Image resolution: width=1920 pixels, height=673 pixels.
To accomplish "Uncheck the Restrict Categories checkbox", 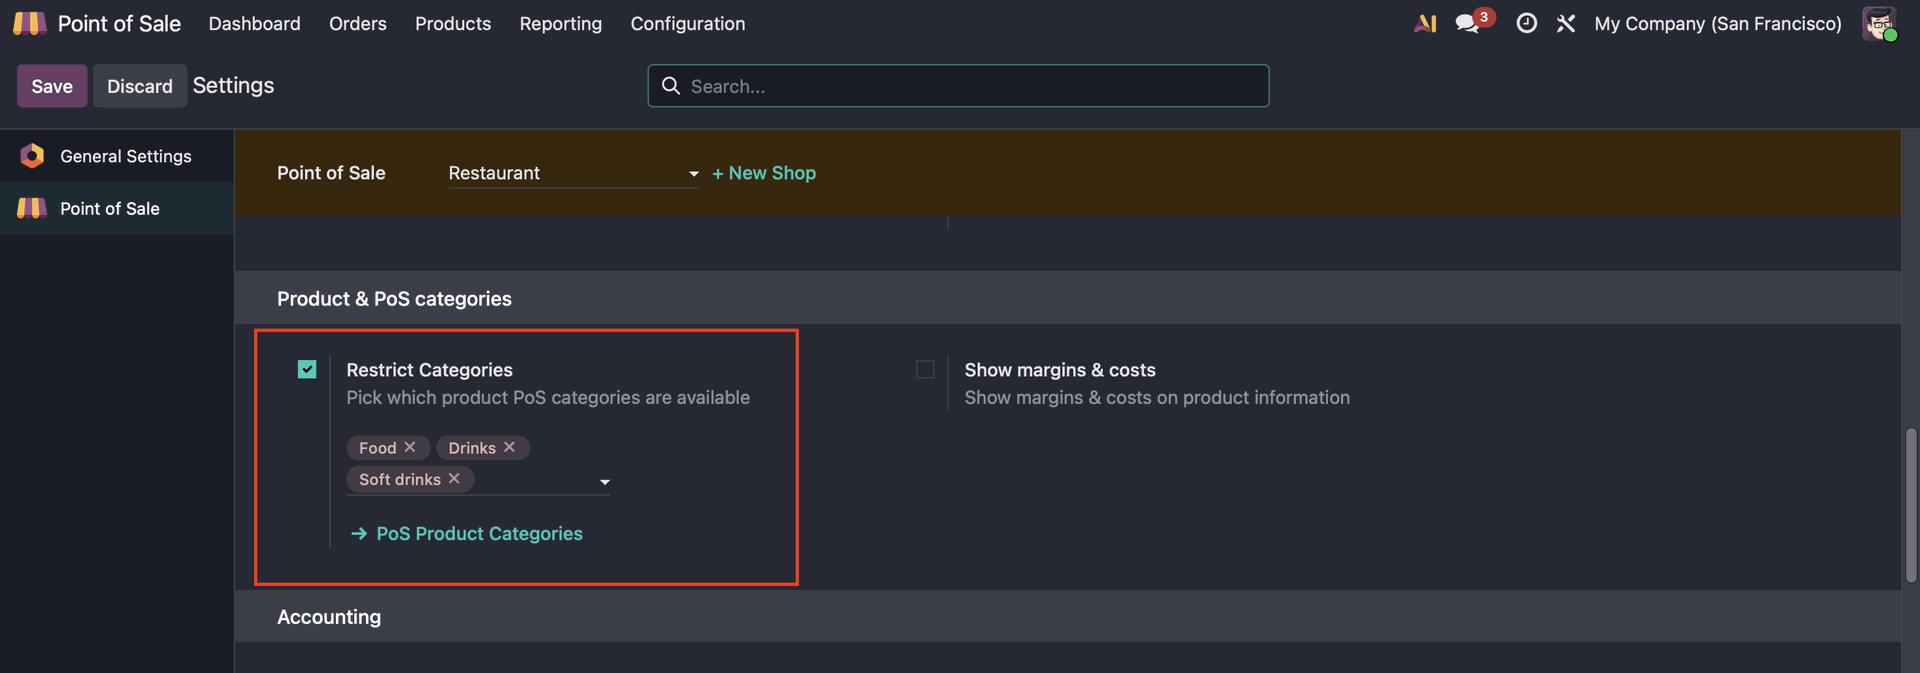I will 307,370.
